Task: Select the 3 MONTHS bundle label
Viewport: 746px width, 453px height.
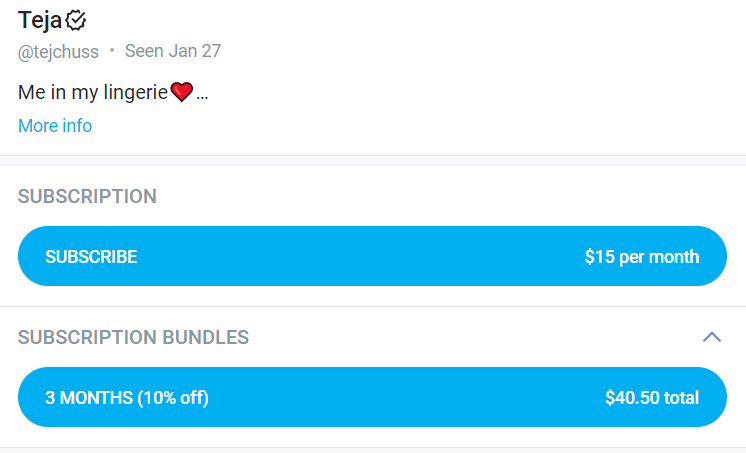Action: point(89,398)
